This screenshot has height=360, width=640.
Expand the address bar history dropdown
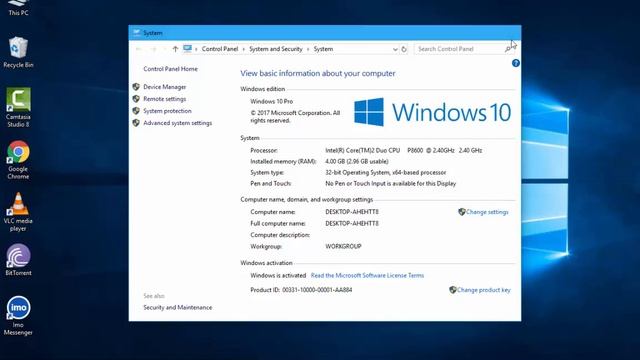point(395,49)
